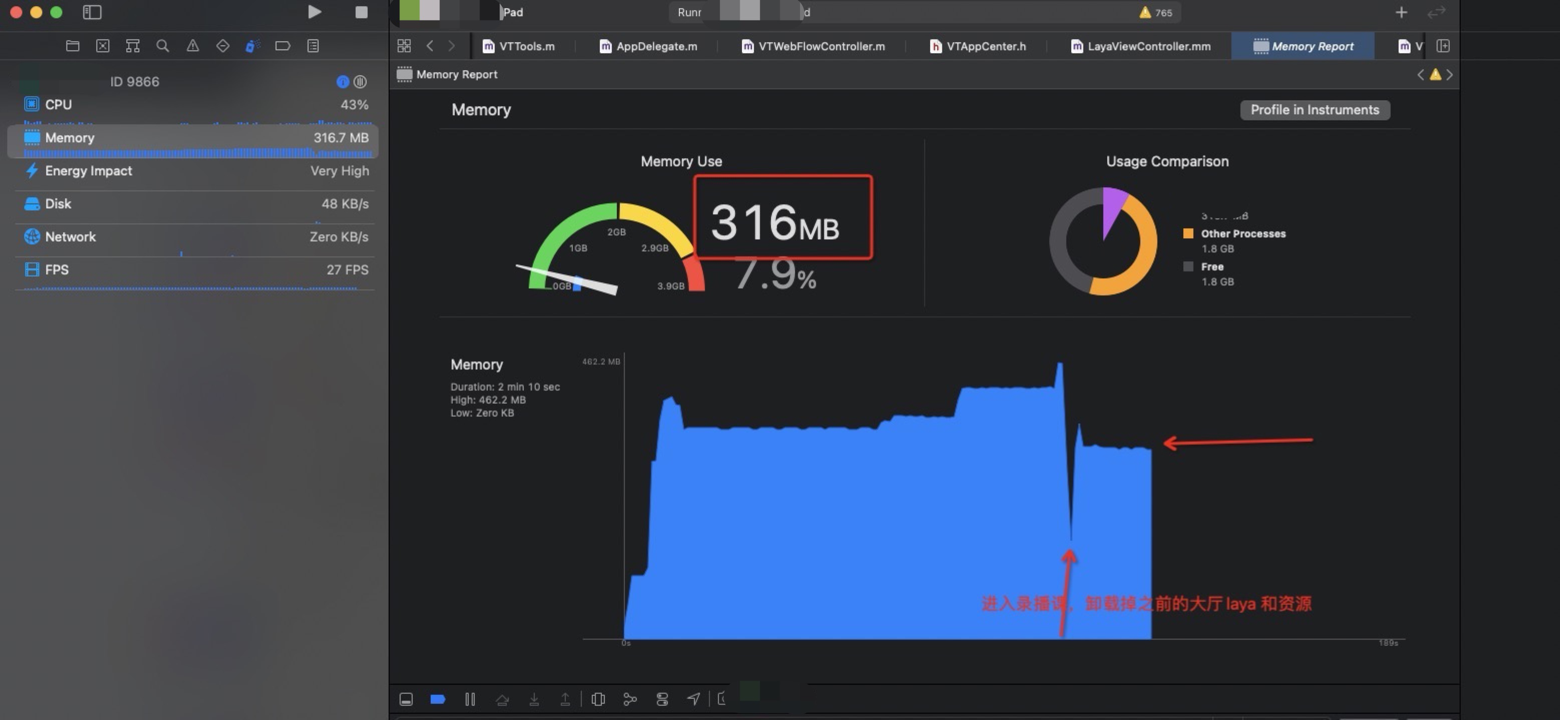Select the FPS gauge row
Viewport: 1560px width, 720px height.
[x=195, y=271]
